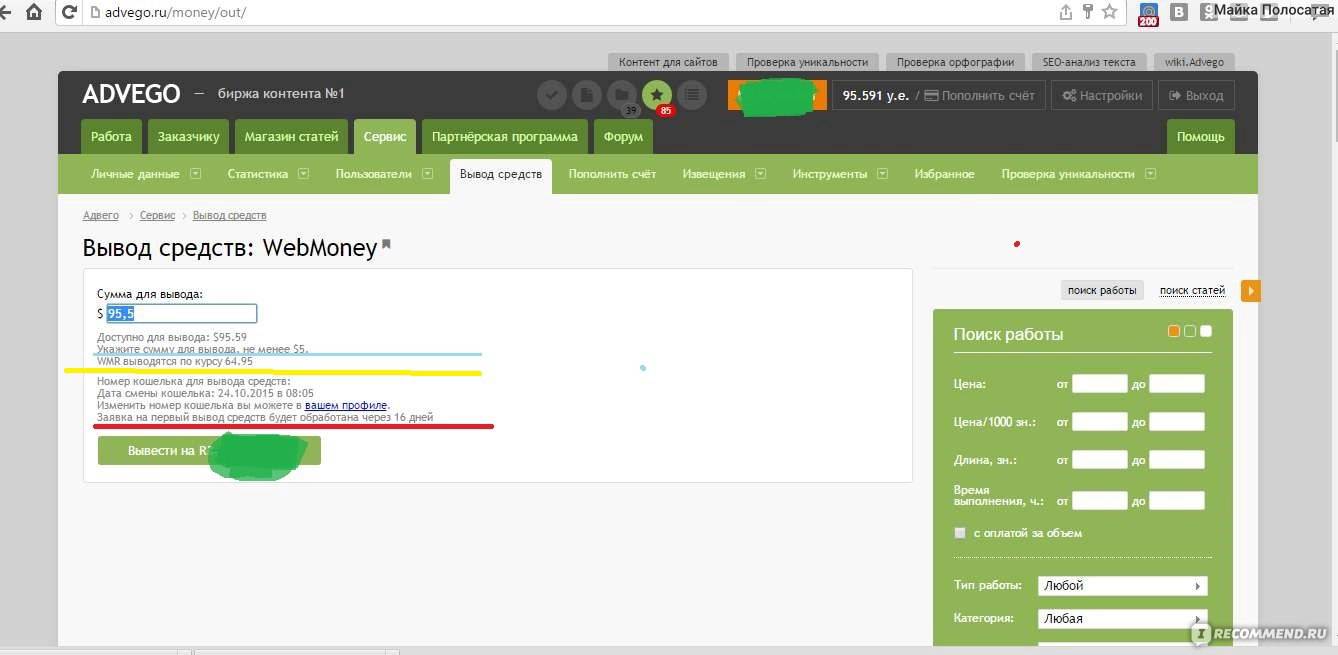Screen dimensions: 1338x655
Task: Click the Длина 'до' input field
Action: click(1177, 460)
